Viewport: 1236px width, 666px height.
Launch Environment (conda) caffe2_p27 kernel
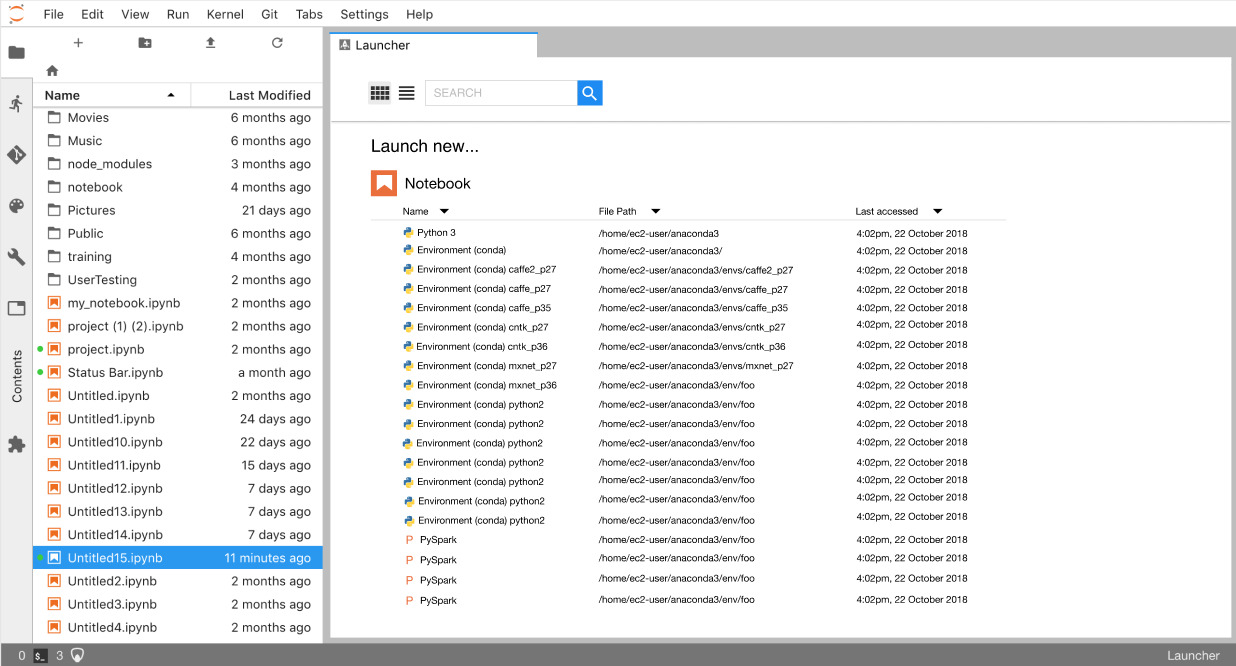[486, 270]
